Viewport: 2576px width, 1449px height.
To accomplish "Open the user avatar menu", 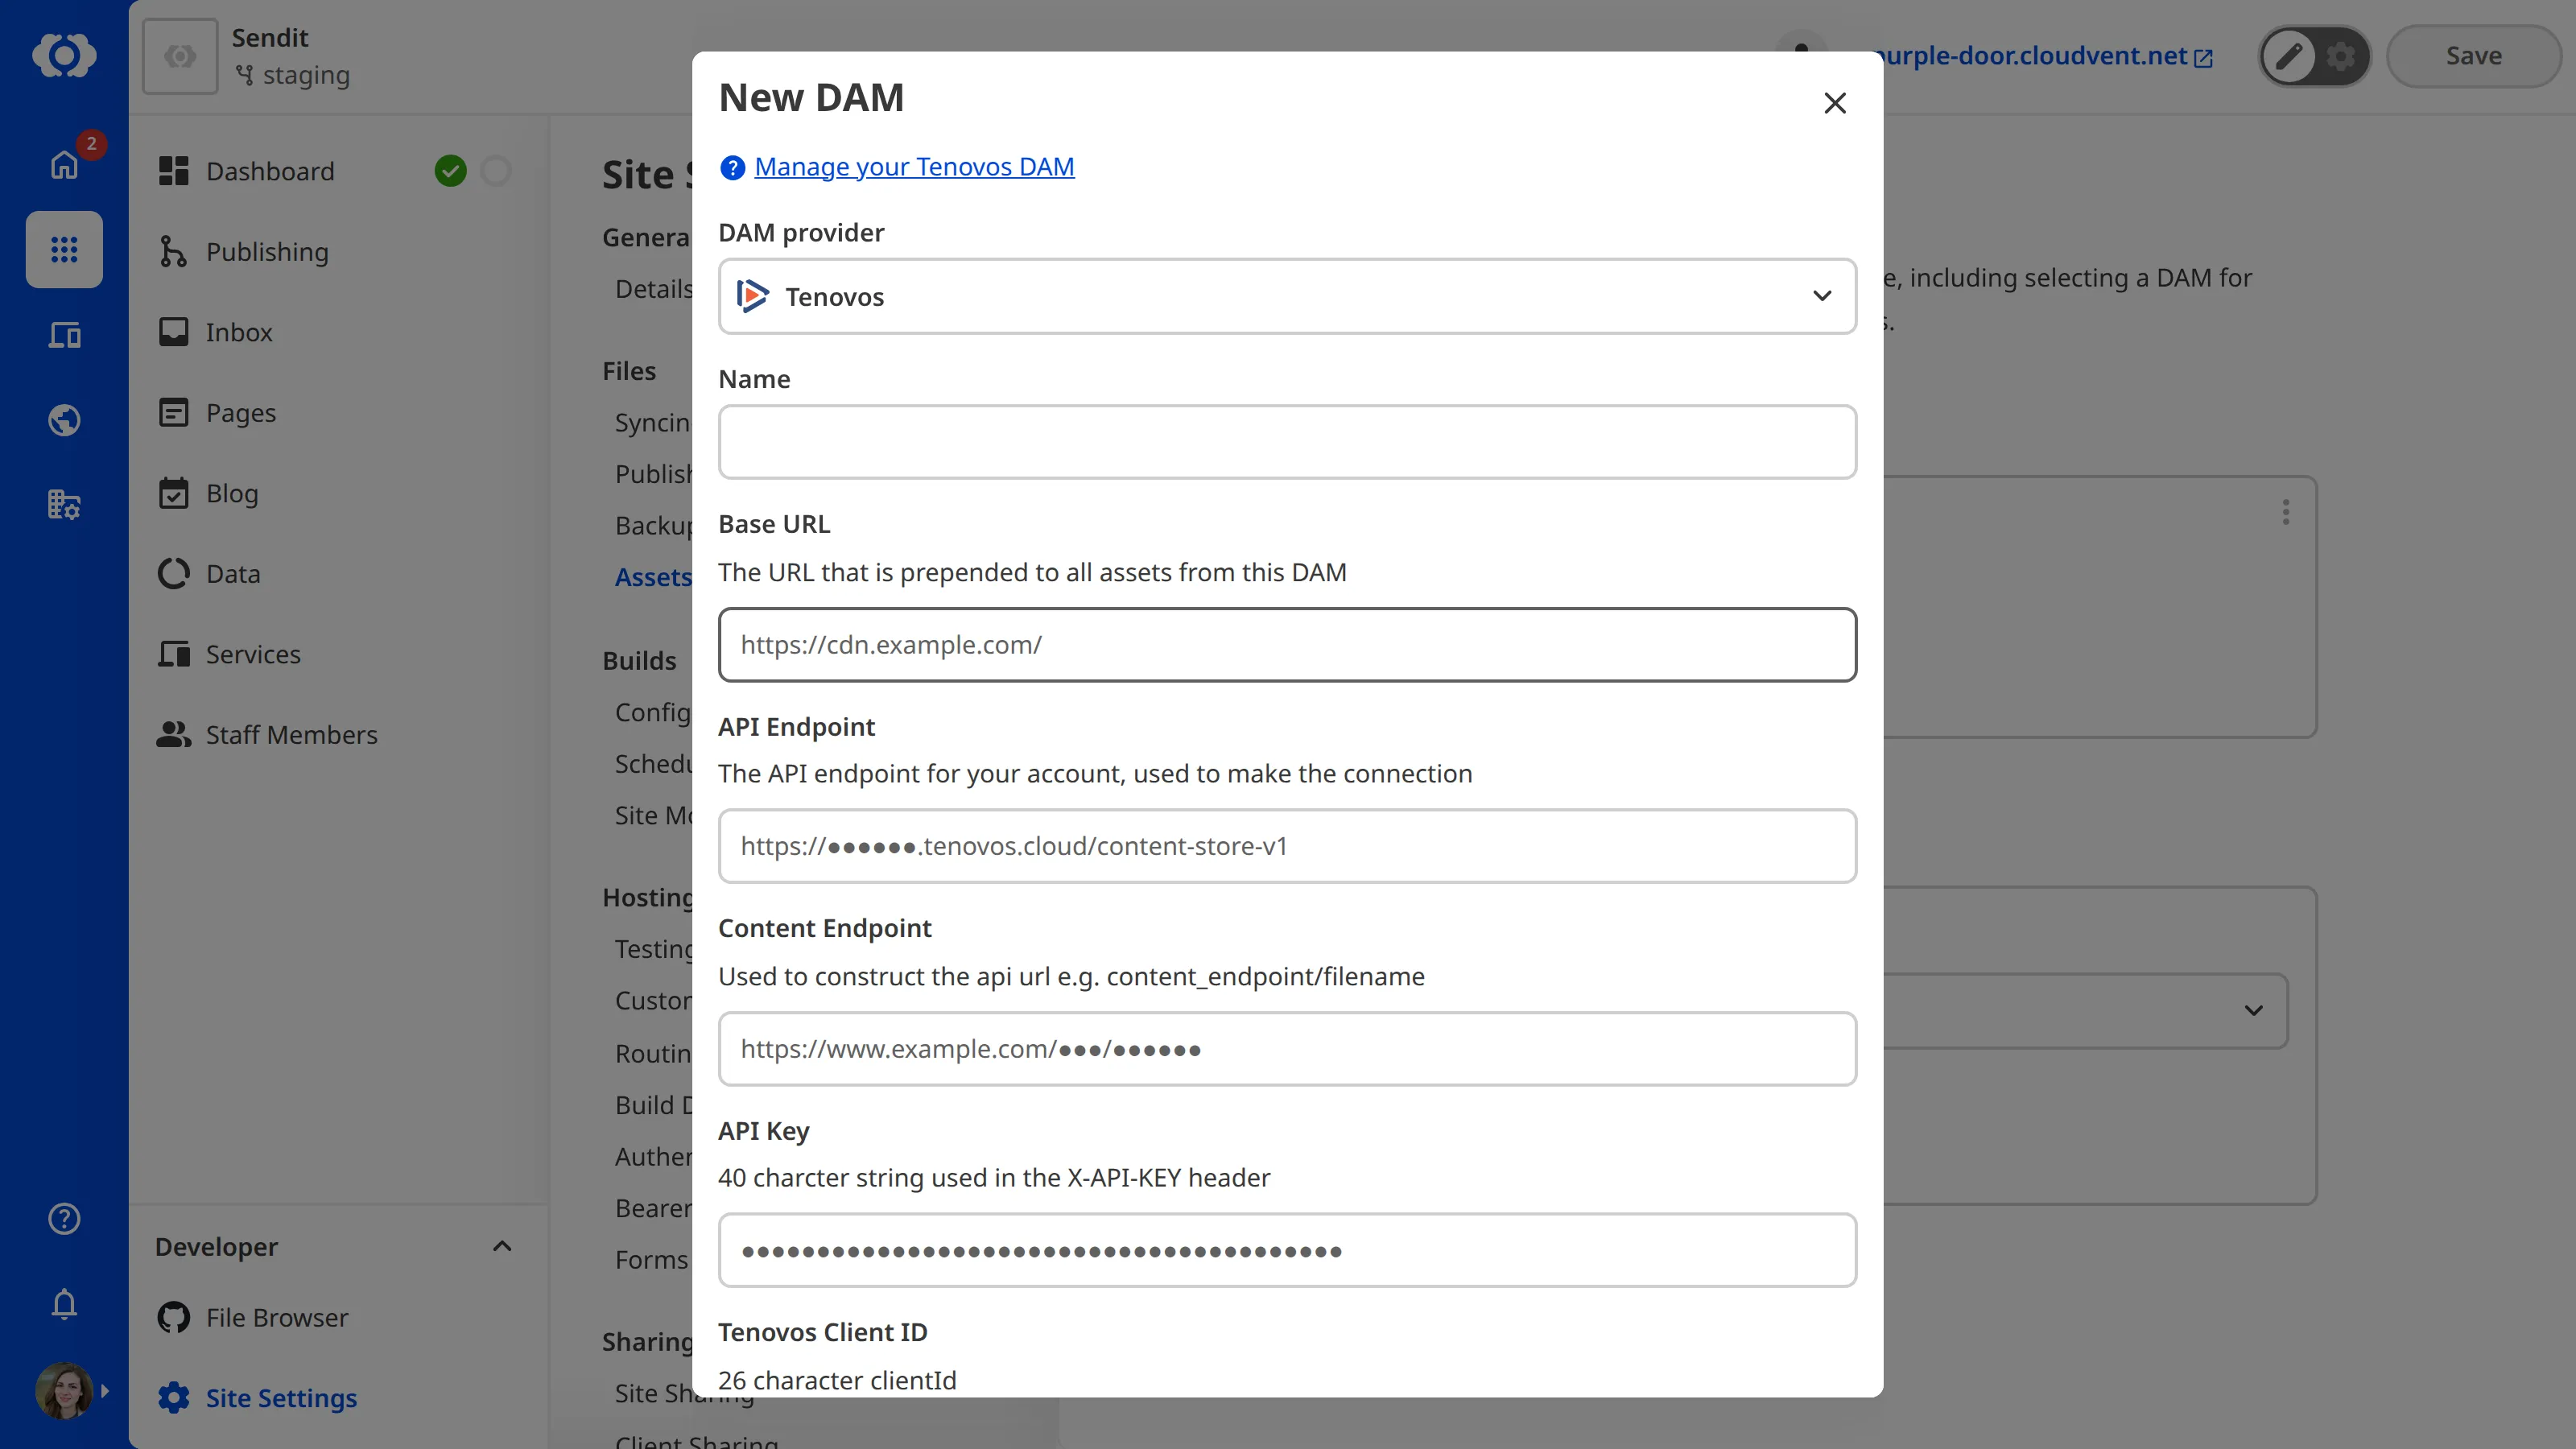I will [x=64, y=1390].
